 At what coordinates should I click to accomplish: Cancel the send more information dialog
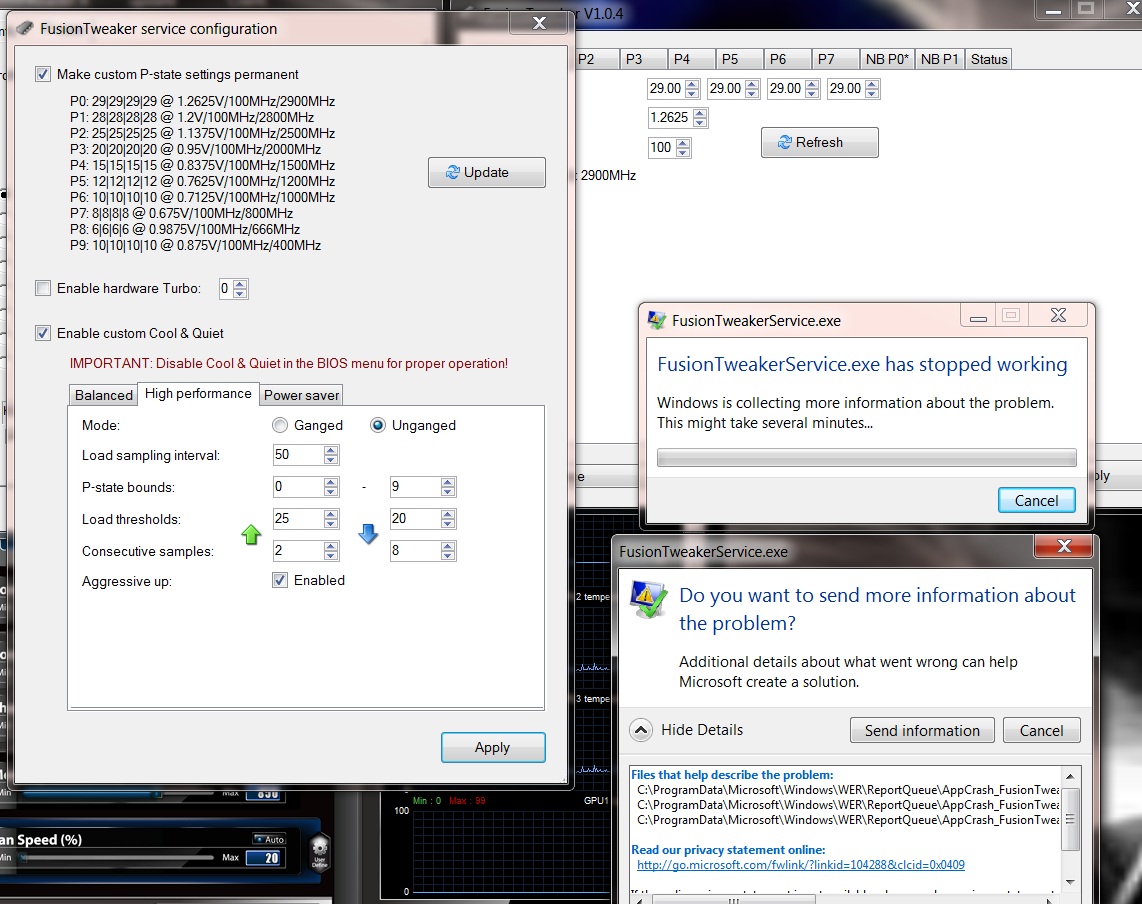point(1041,731)
